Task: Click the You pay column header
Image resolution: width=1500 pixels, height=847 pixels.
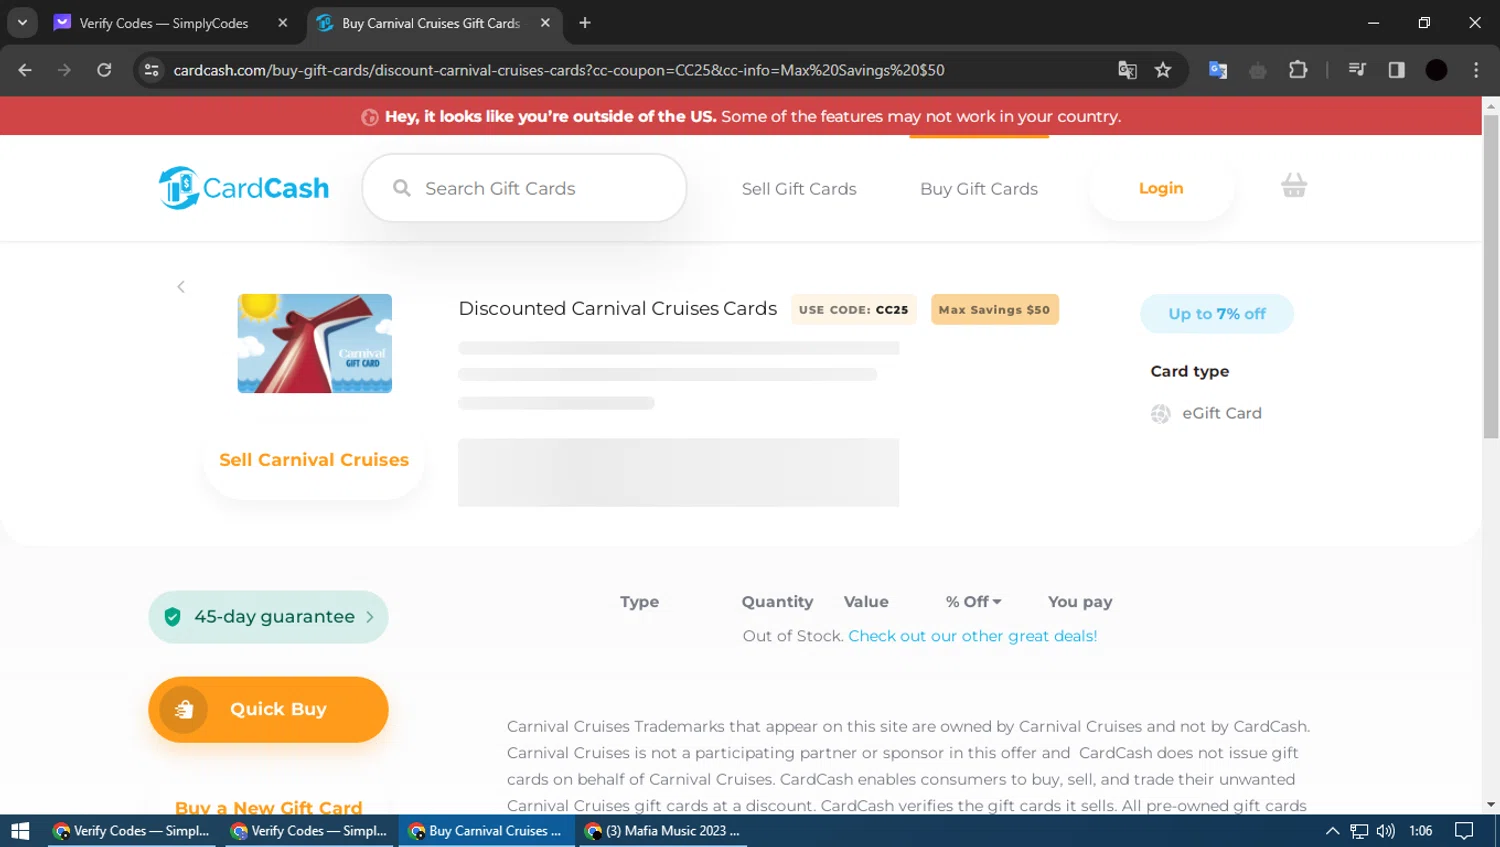Action: pos(1080,602)
